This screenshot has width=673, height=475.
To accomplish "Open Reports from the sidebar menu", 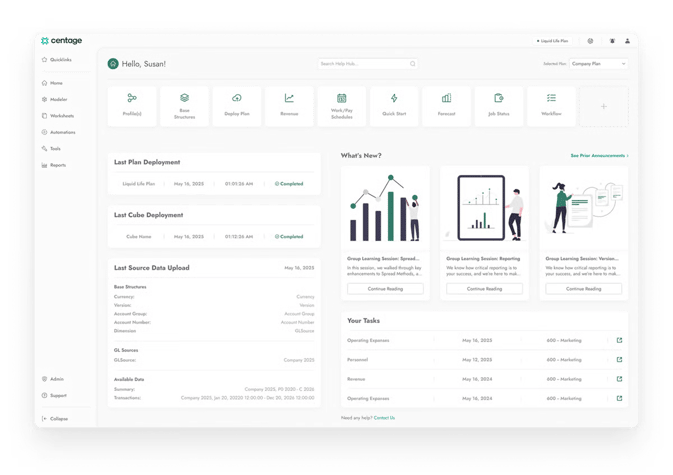I will click(x=57, y=165).
